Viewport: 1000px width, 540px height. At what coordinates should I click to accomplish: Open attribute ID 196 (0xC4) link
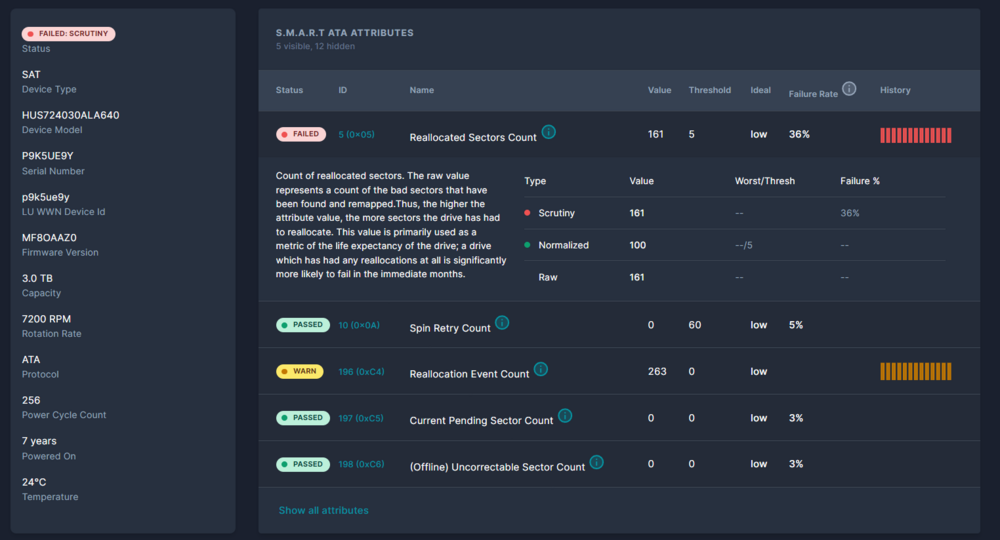(x=361, y=372)
